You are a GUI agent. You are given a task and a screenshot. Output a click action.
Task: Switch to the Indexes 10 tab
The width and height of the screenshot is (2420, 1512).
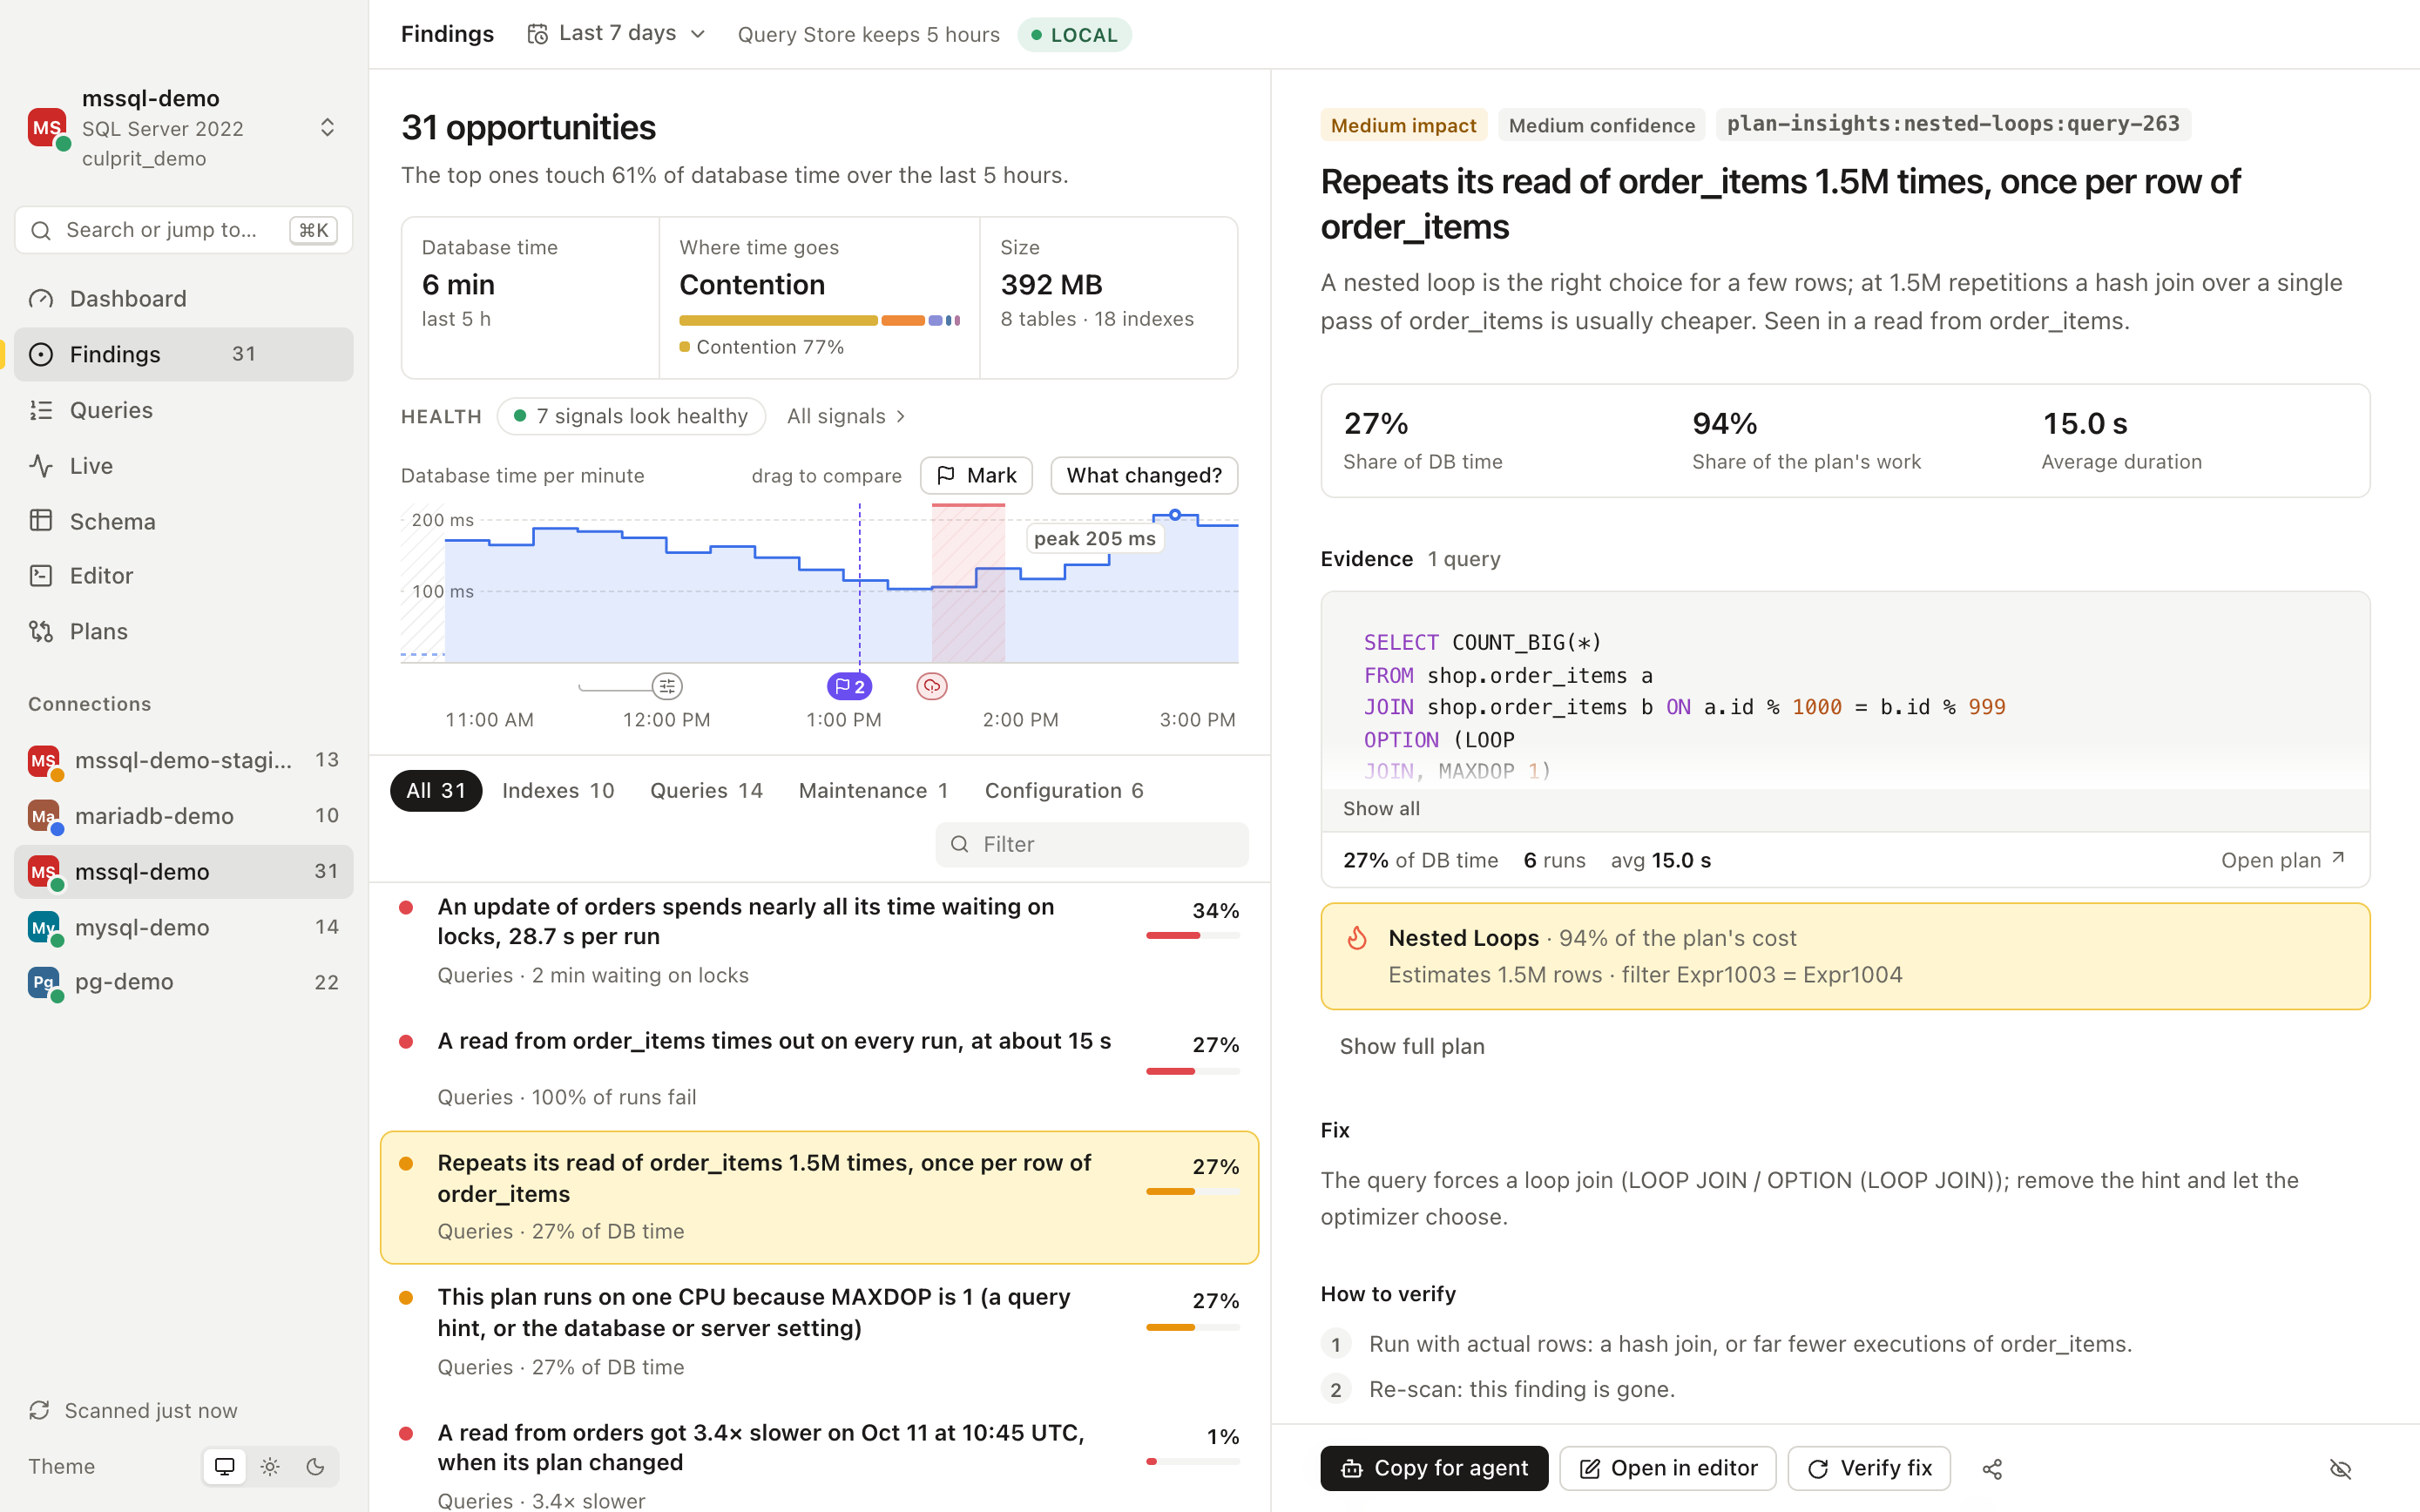coord(558,790)
